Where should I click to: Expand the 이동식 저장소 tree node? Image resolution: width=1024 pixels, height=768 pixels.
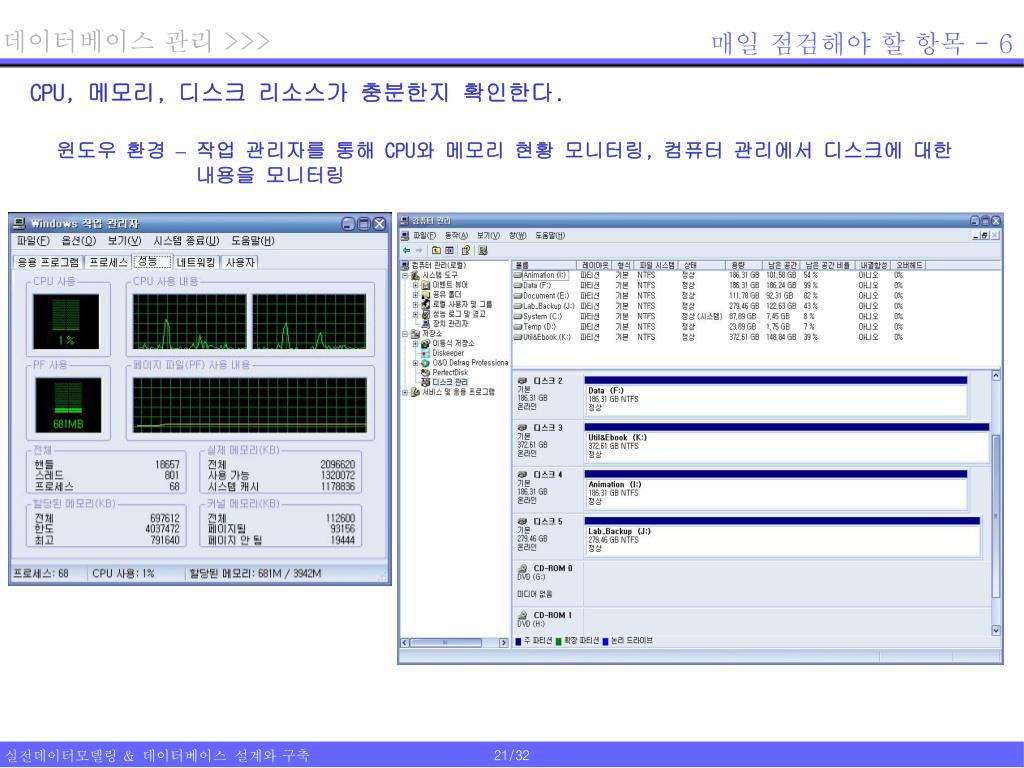coord(415,344)
